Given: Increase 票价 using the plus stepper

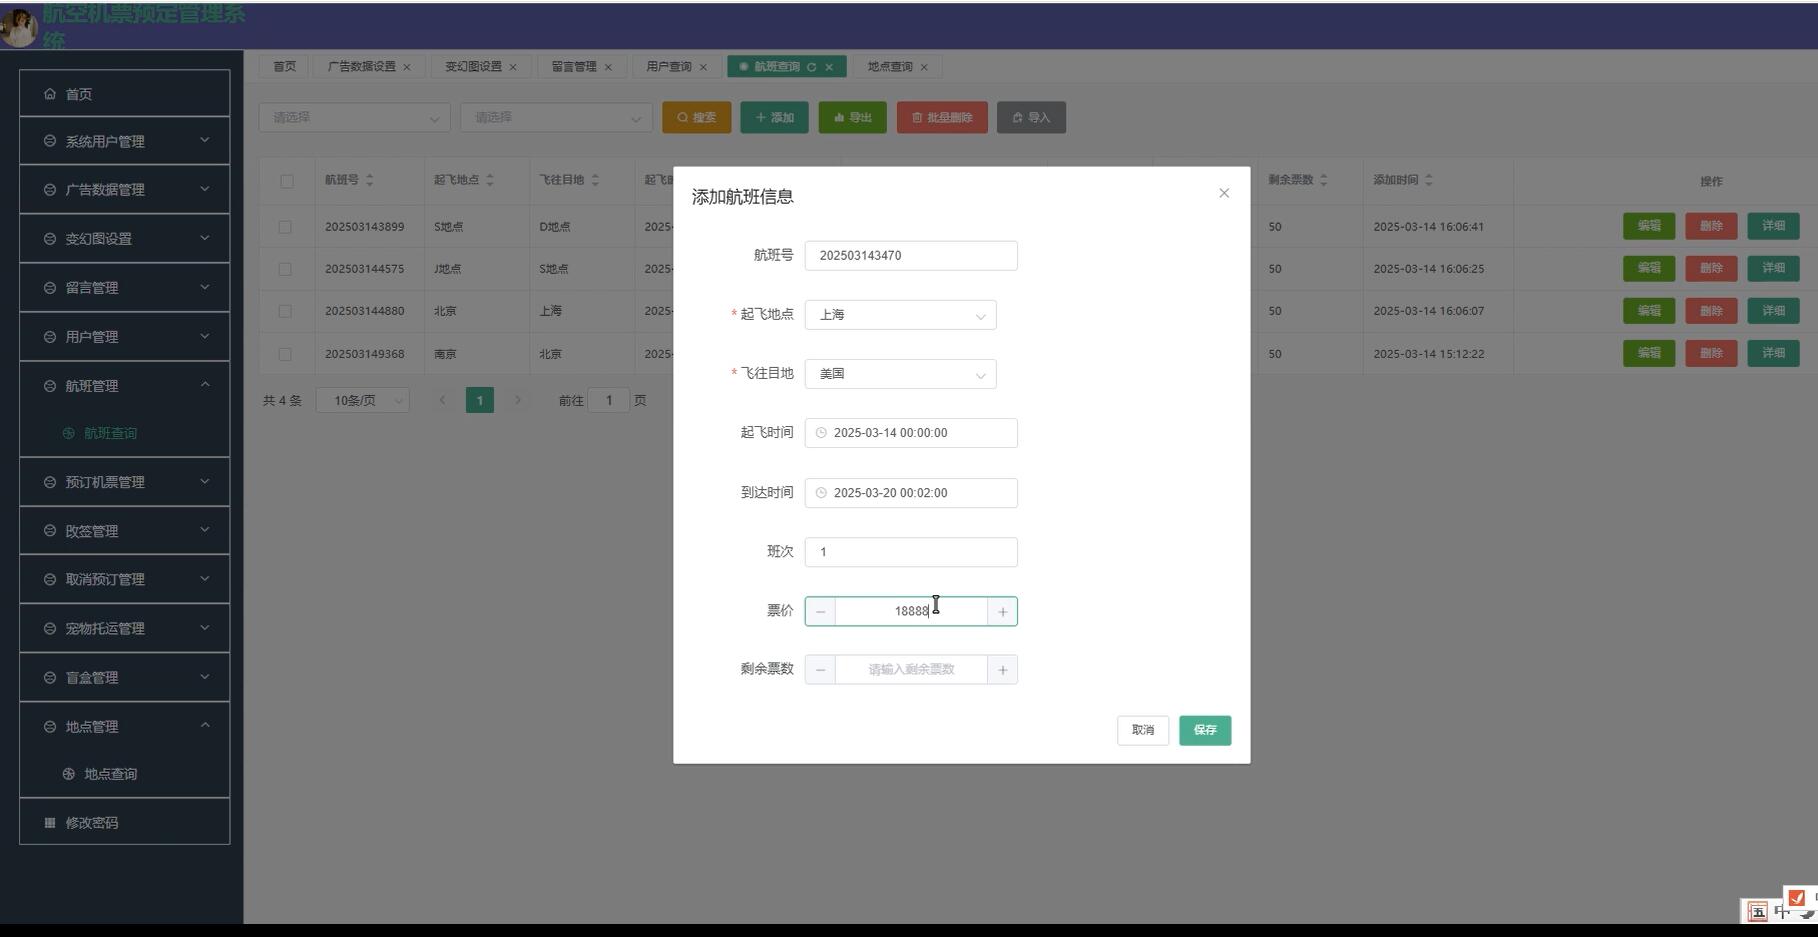Looking at the screenshot, I should [x=1002, y=611].
